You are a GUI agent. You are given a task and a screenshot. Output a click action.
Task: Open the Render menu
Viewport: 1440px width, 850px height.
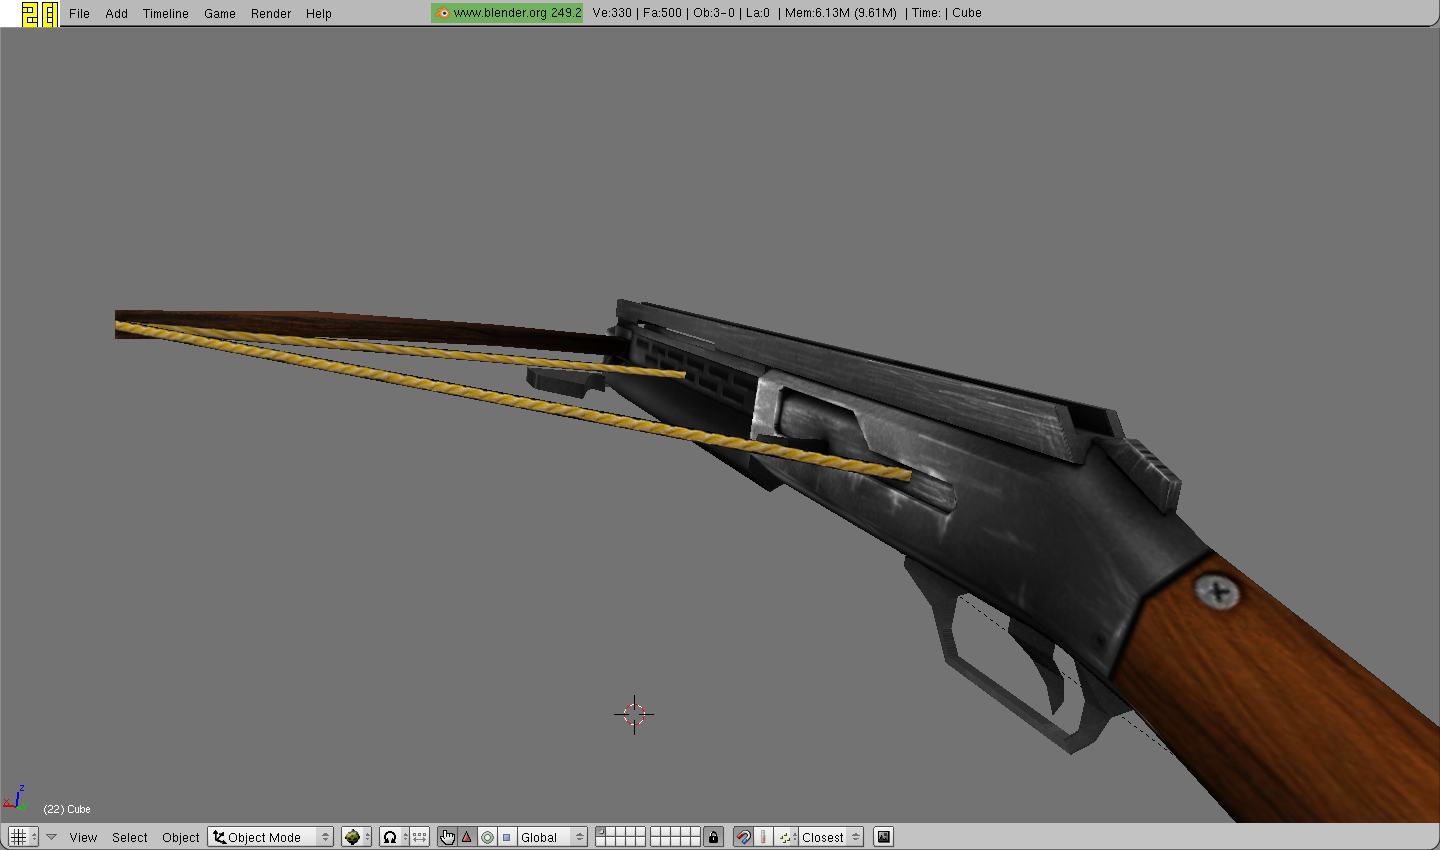point(271,14)
